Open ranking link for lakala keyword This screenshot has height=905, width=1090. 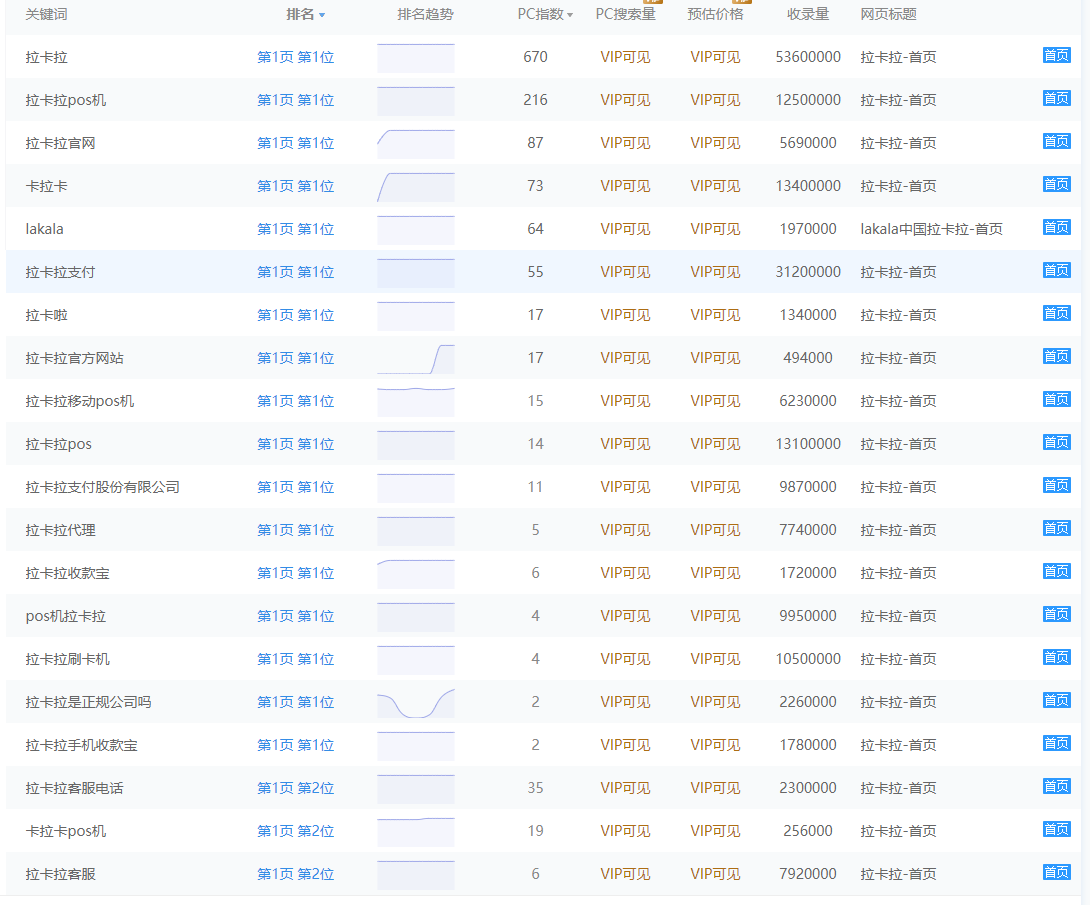point(295,229)
